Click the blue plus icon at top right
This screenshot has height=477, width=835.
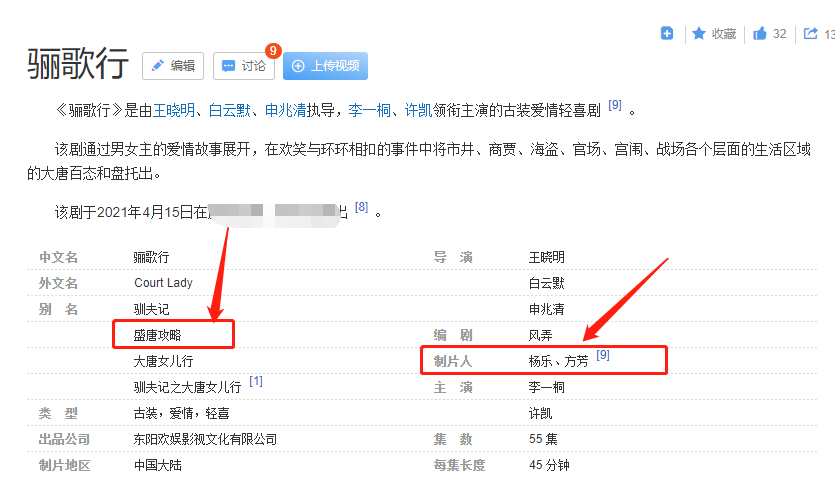pos(667,33)
